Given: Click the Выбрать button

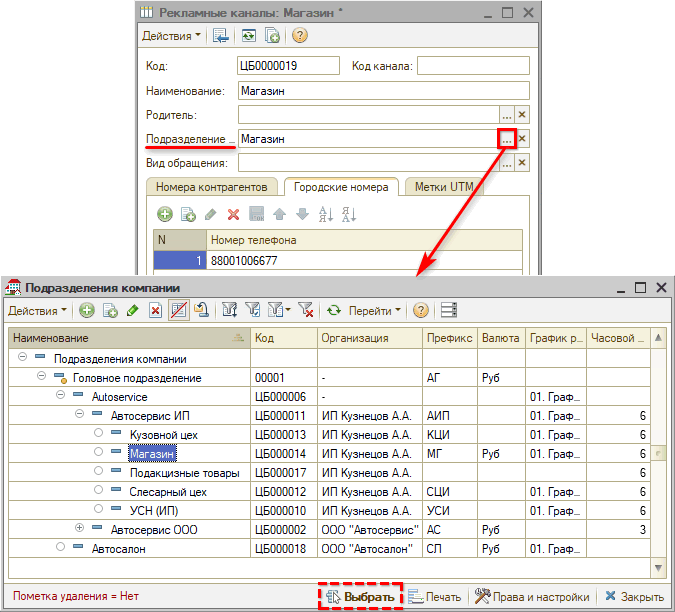Looking at the screenshot, I should point(361,597).
